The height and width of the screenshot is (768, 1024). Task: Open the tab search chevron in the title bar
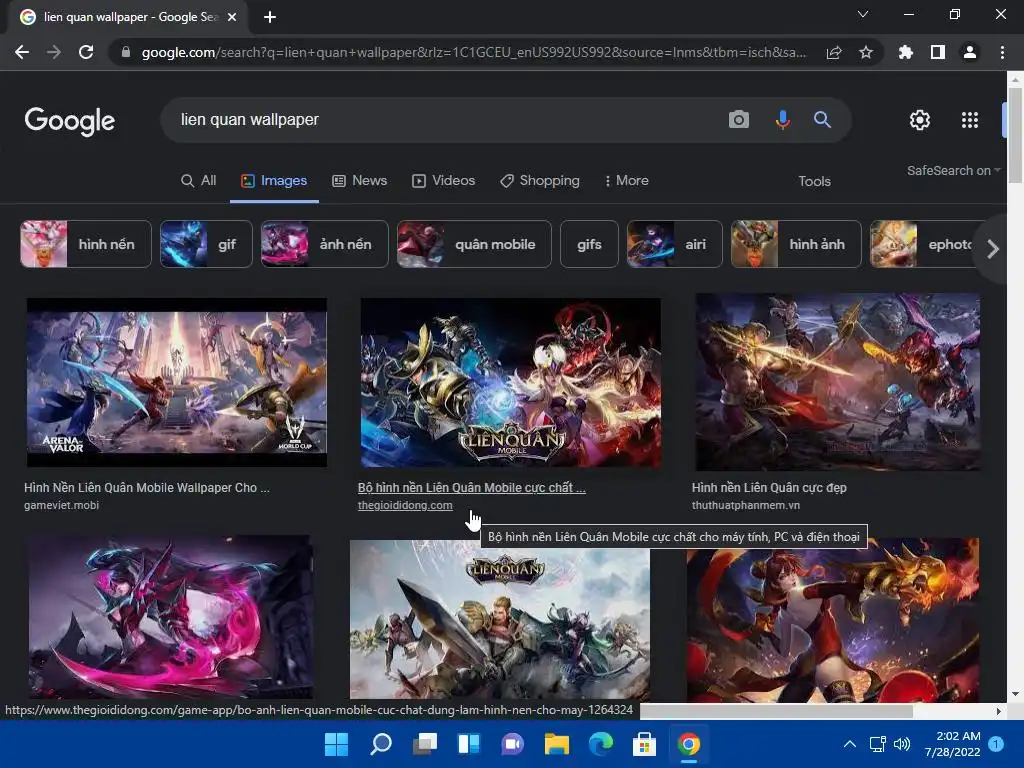[863, 14]
